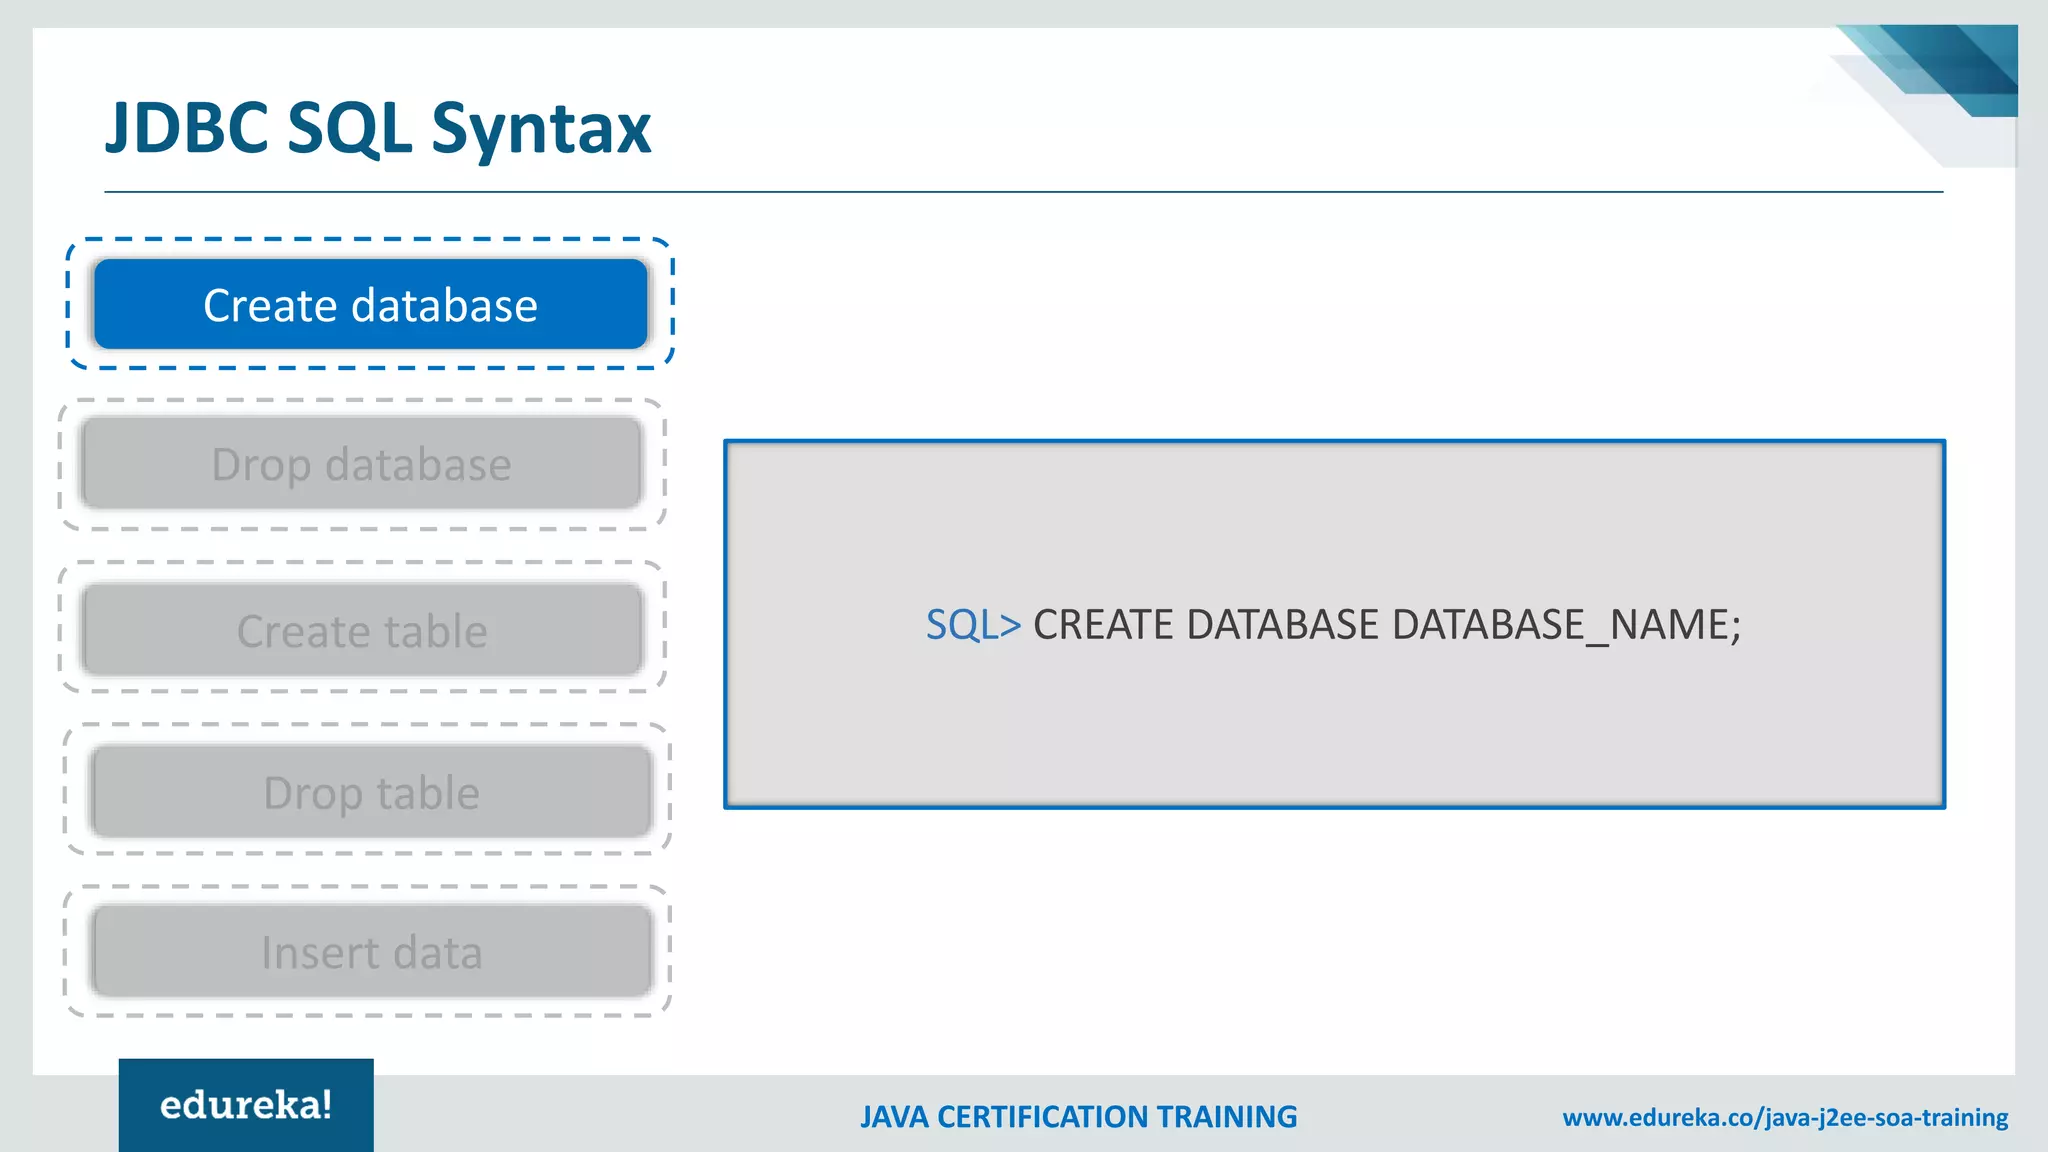Click the blue SQL> prompt text
Screen dimensions: 2048x1152
(x=972, y=625)
